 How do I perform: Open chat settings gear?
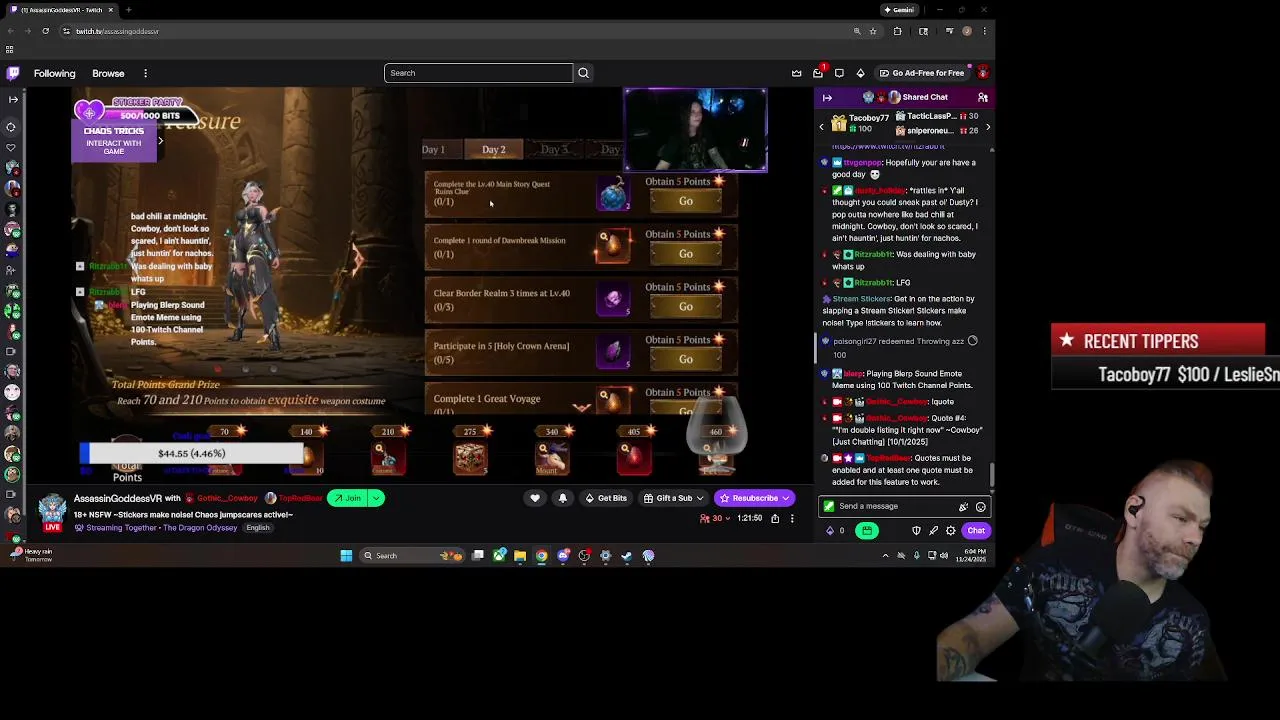click(x=950, y=531)
